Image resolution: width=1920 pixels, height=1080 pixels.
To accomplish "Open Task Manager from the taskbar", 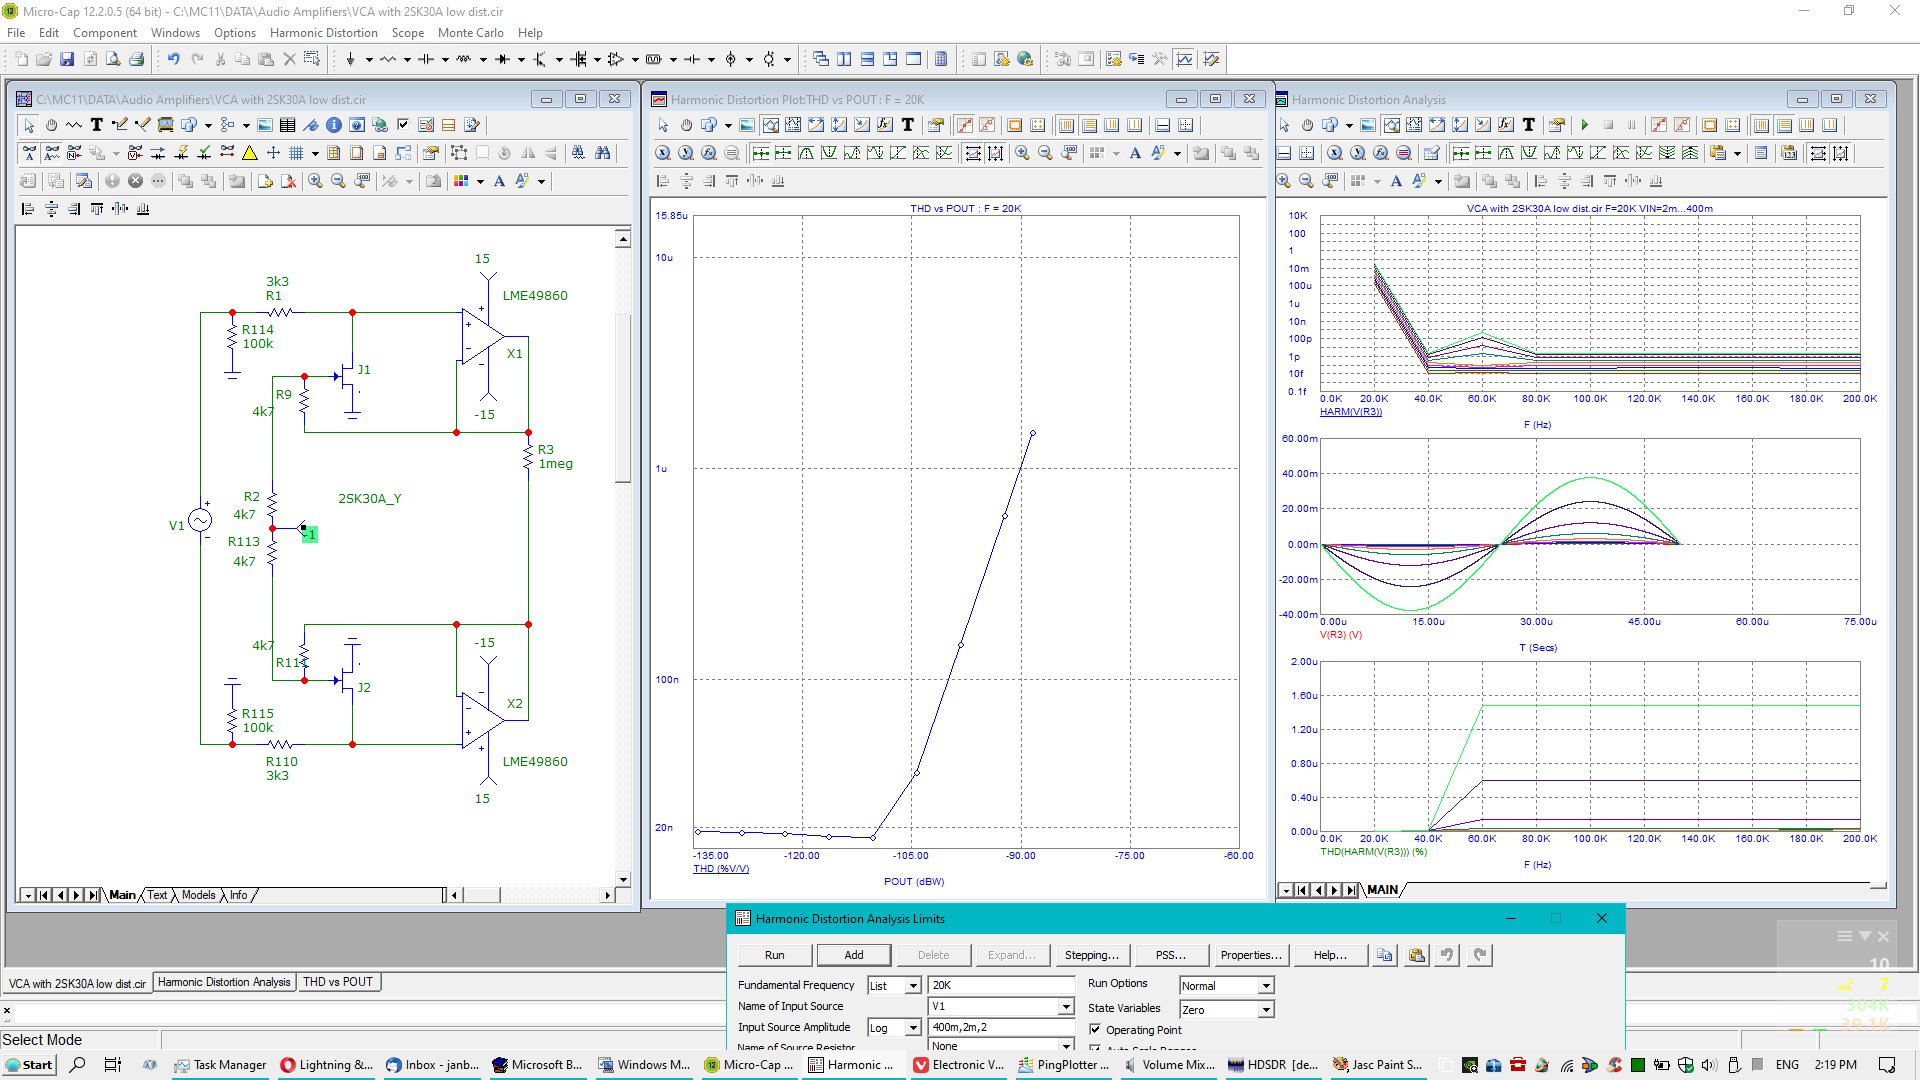I will click(x=220, y=1065).
